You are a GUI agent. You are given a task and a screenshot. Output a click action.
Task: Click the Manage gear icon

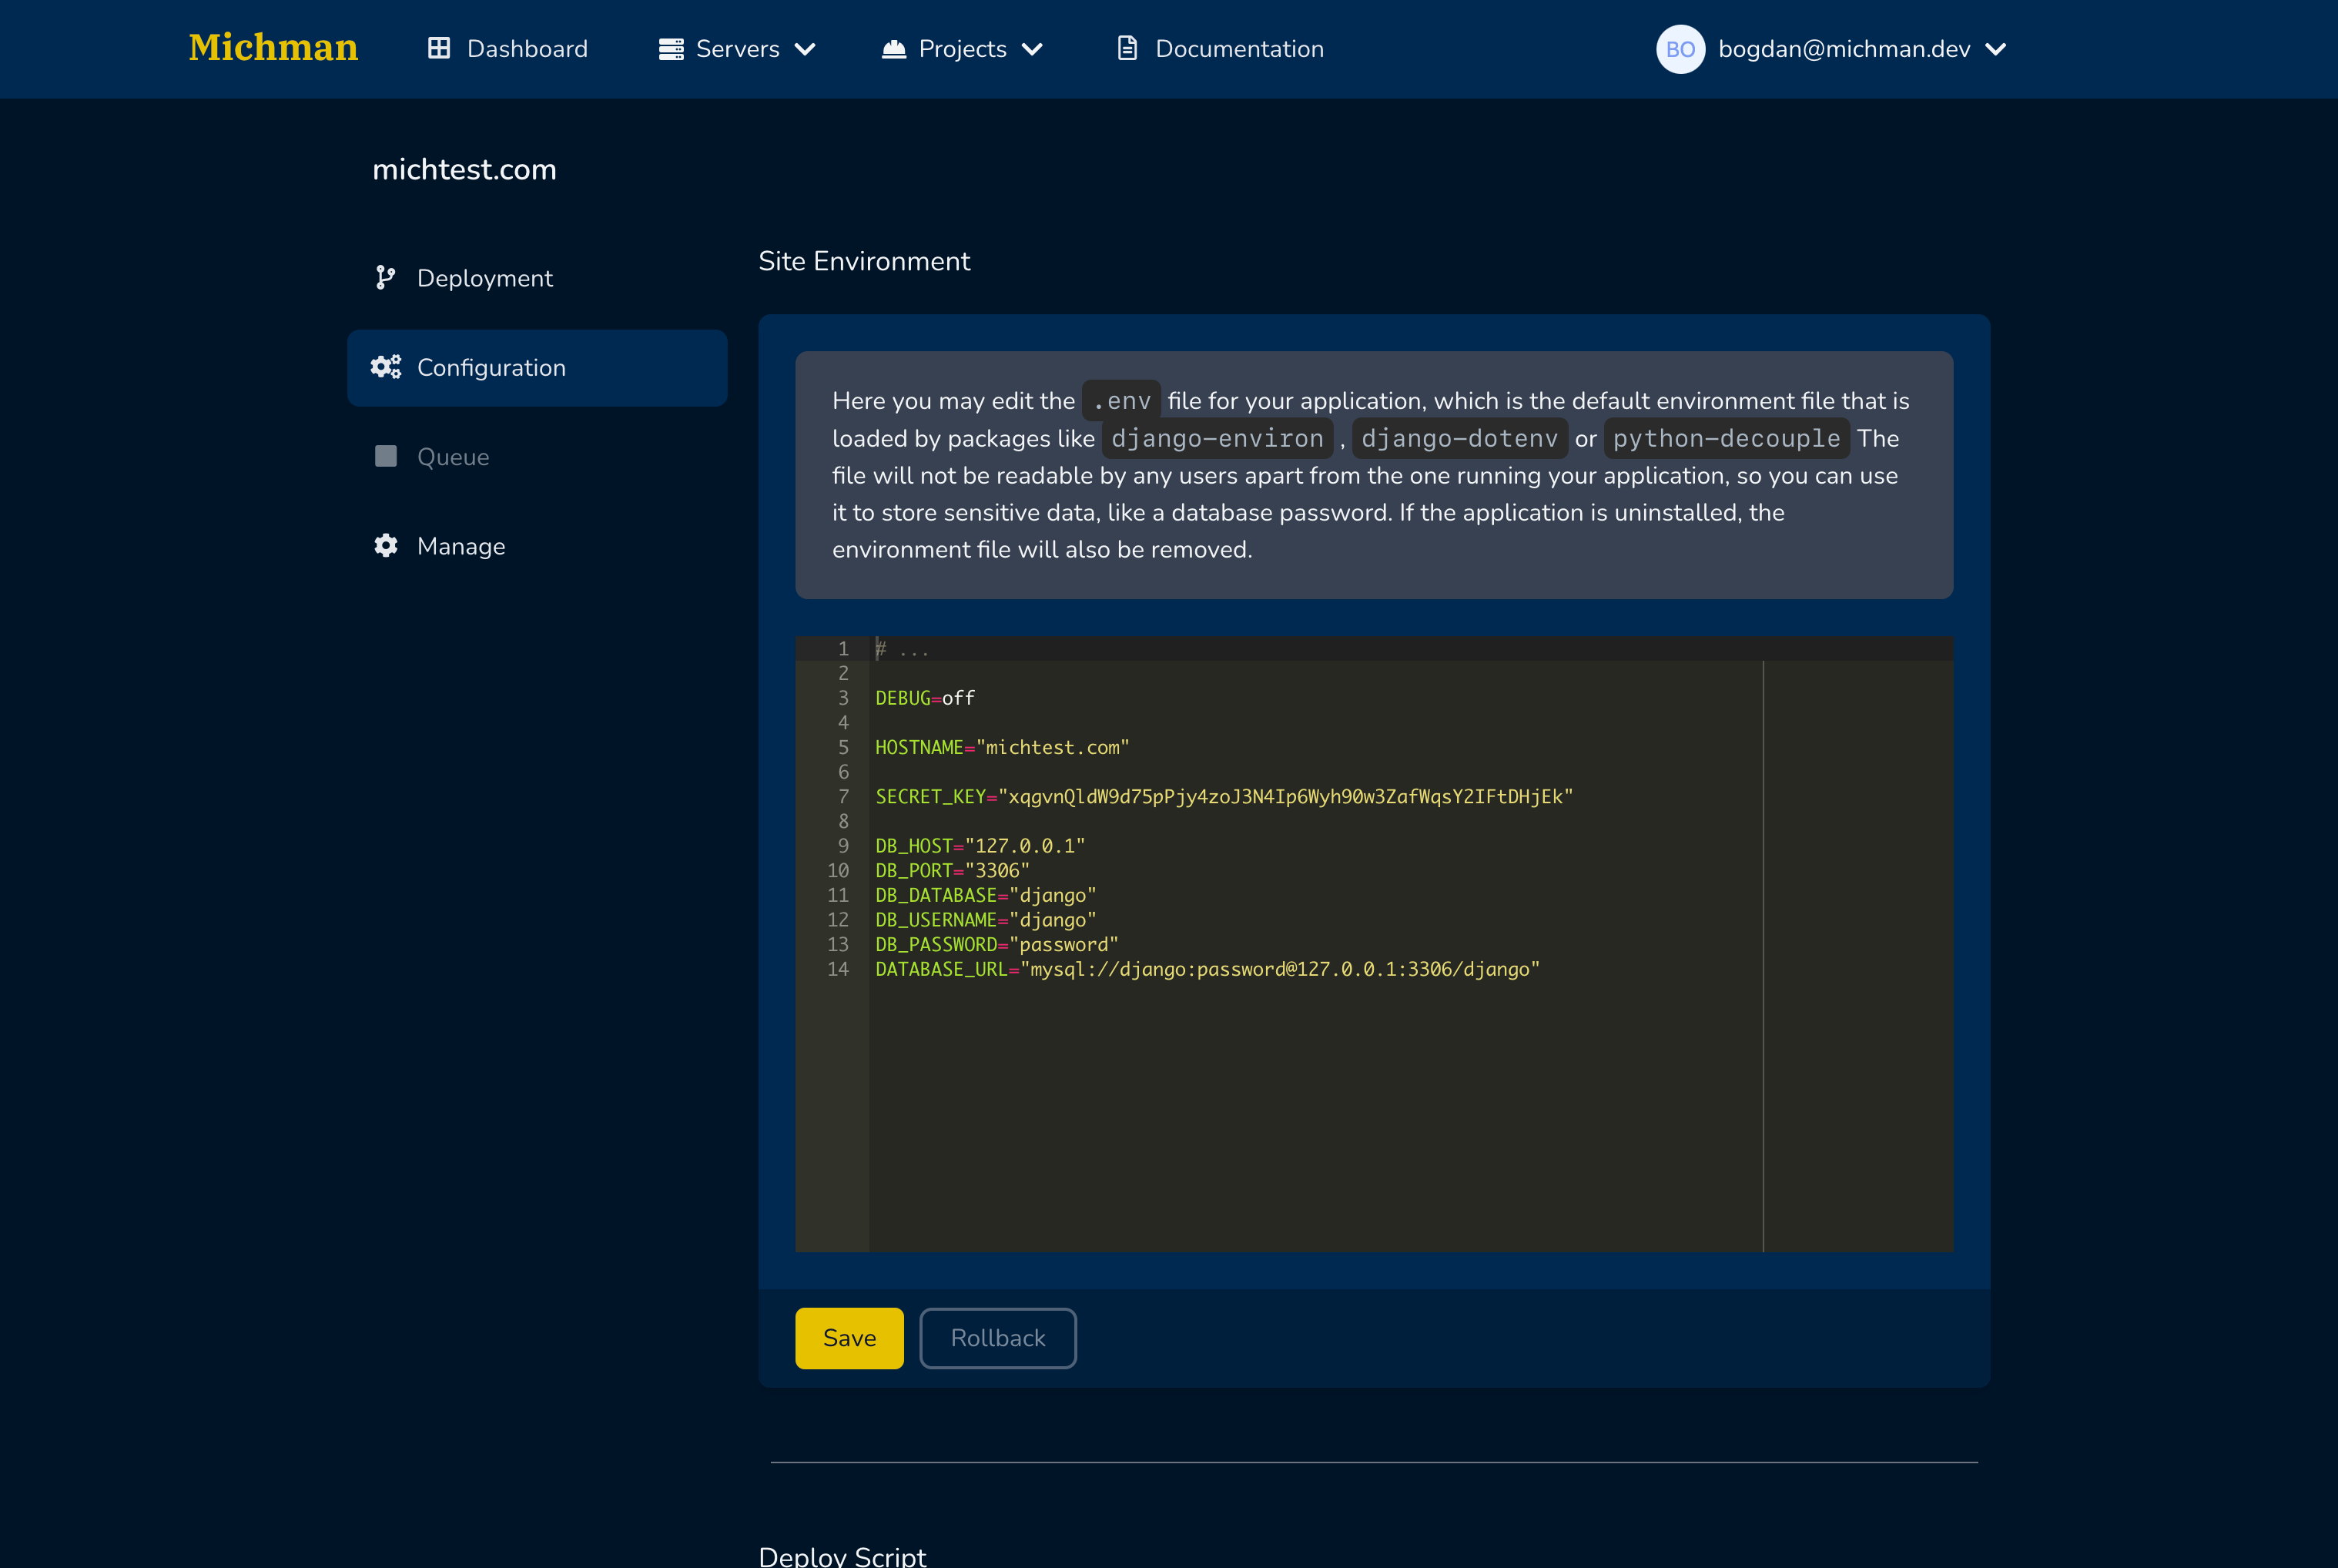coord(386,546)
